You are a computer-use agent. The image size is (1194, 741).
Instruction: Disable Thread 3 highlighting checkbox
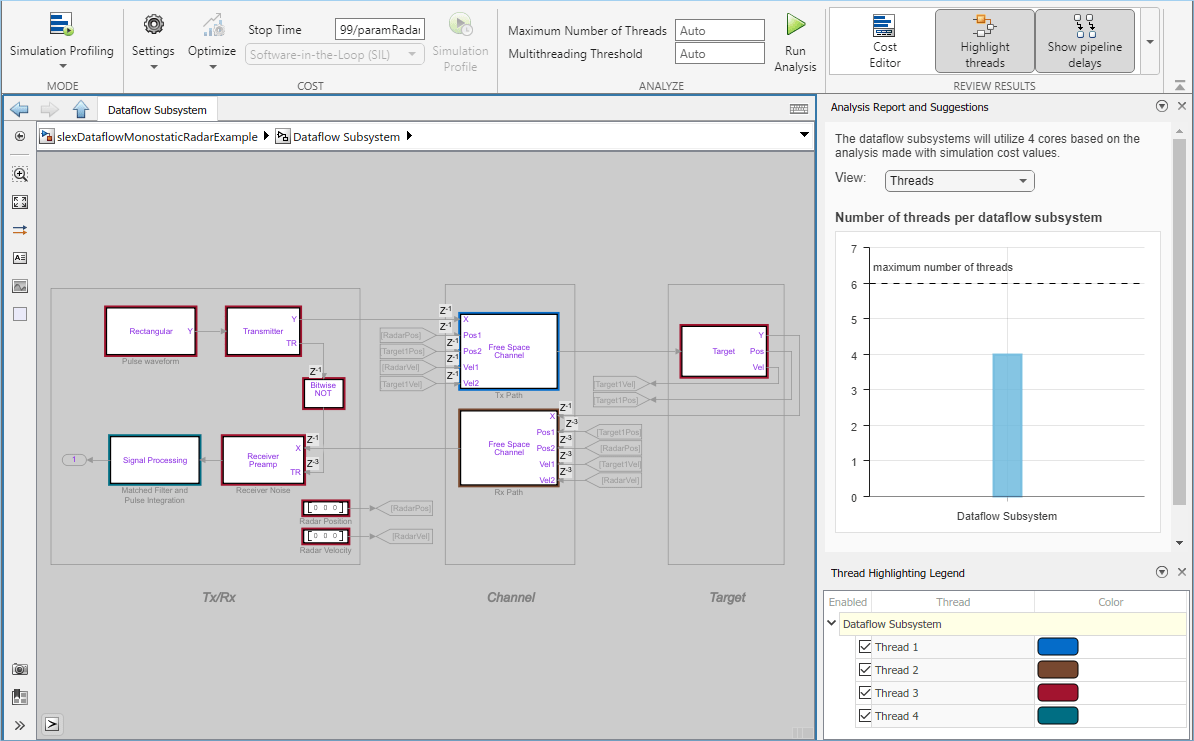tap(865, 693)
